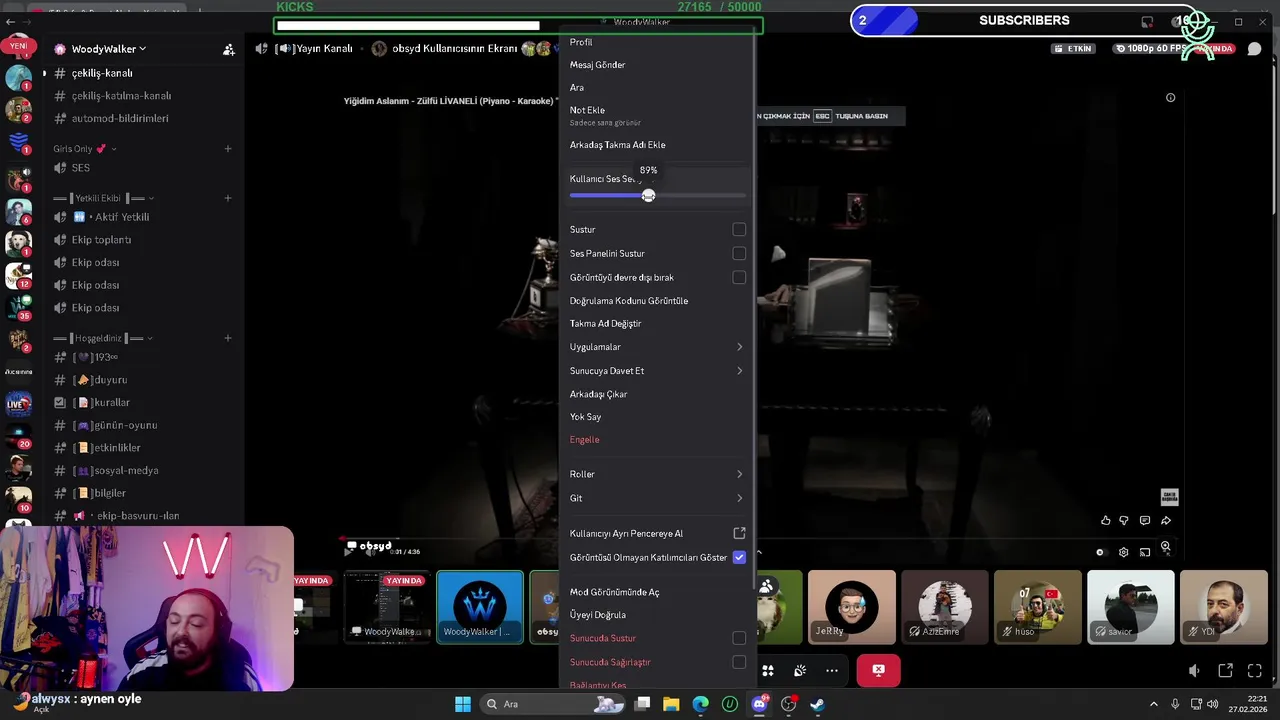The width and height of the screenshot is (1280, 720).
Task: Expand the Uygulamalar submenu
Action: 656,347
